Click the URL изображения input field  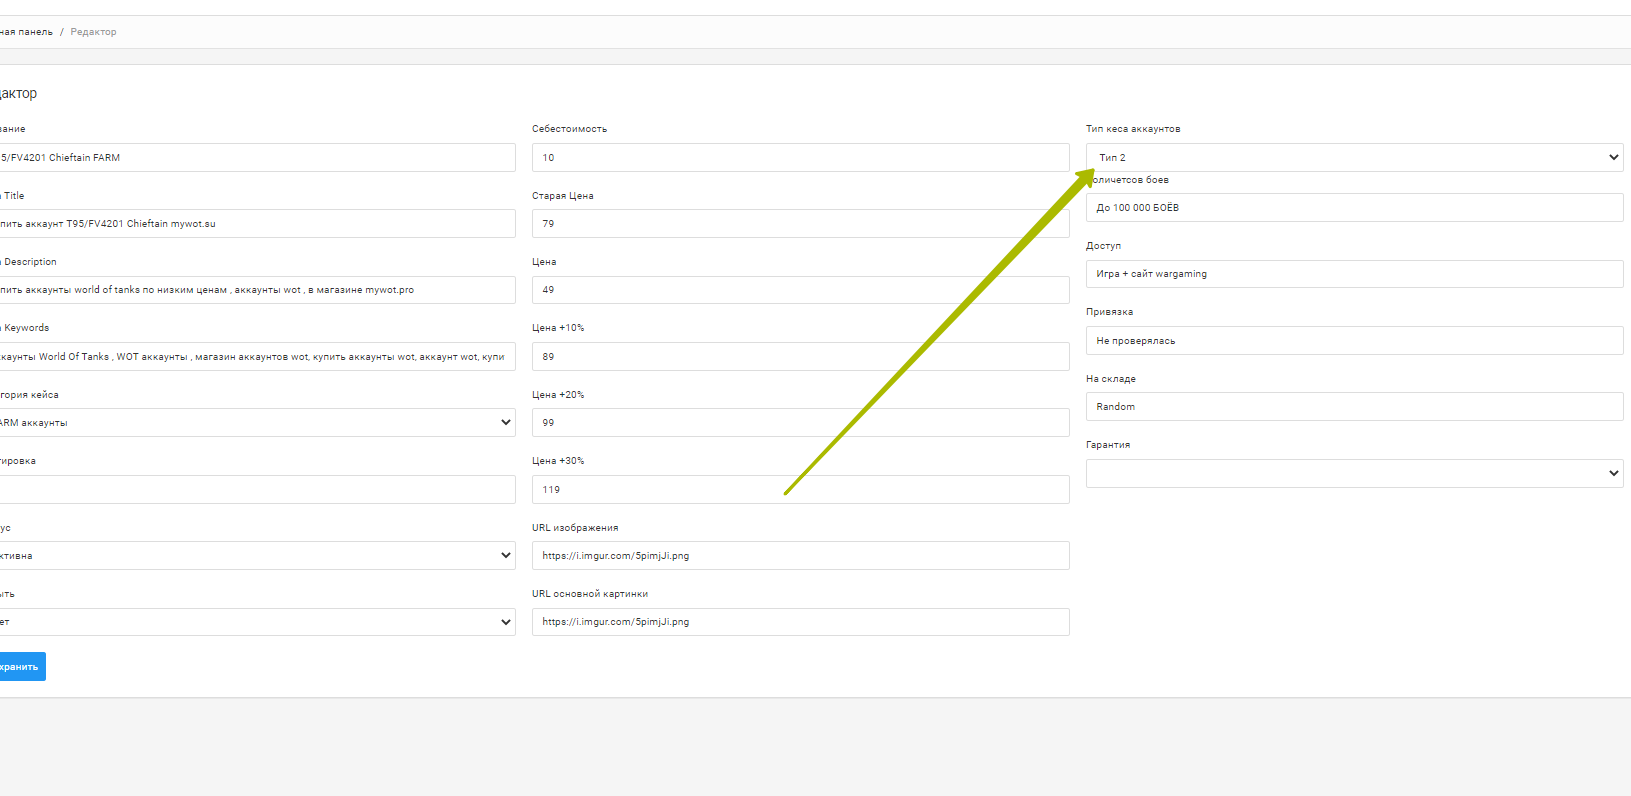tap(800, 555)
